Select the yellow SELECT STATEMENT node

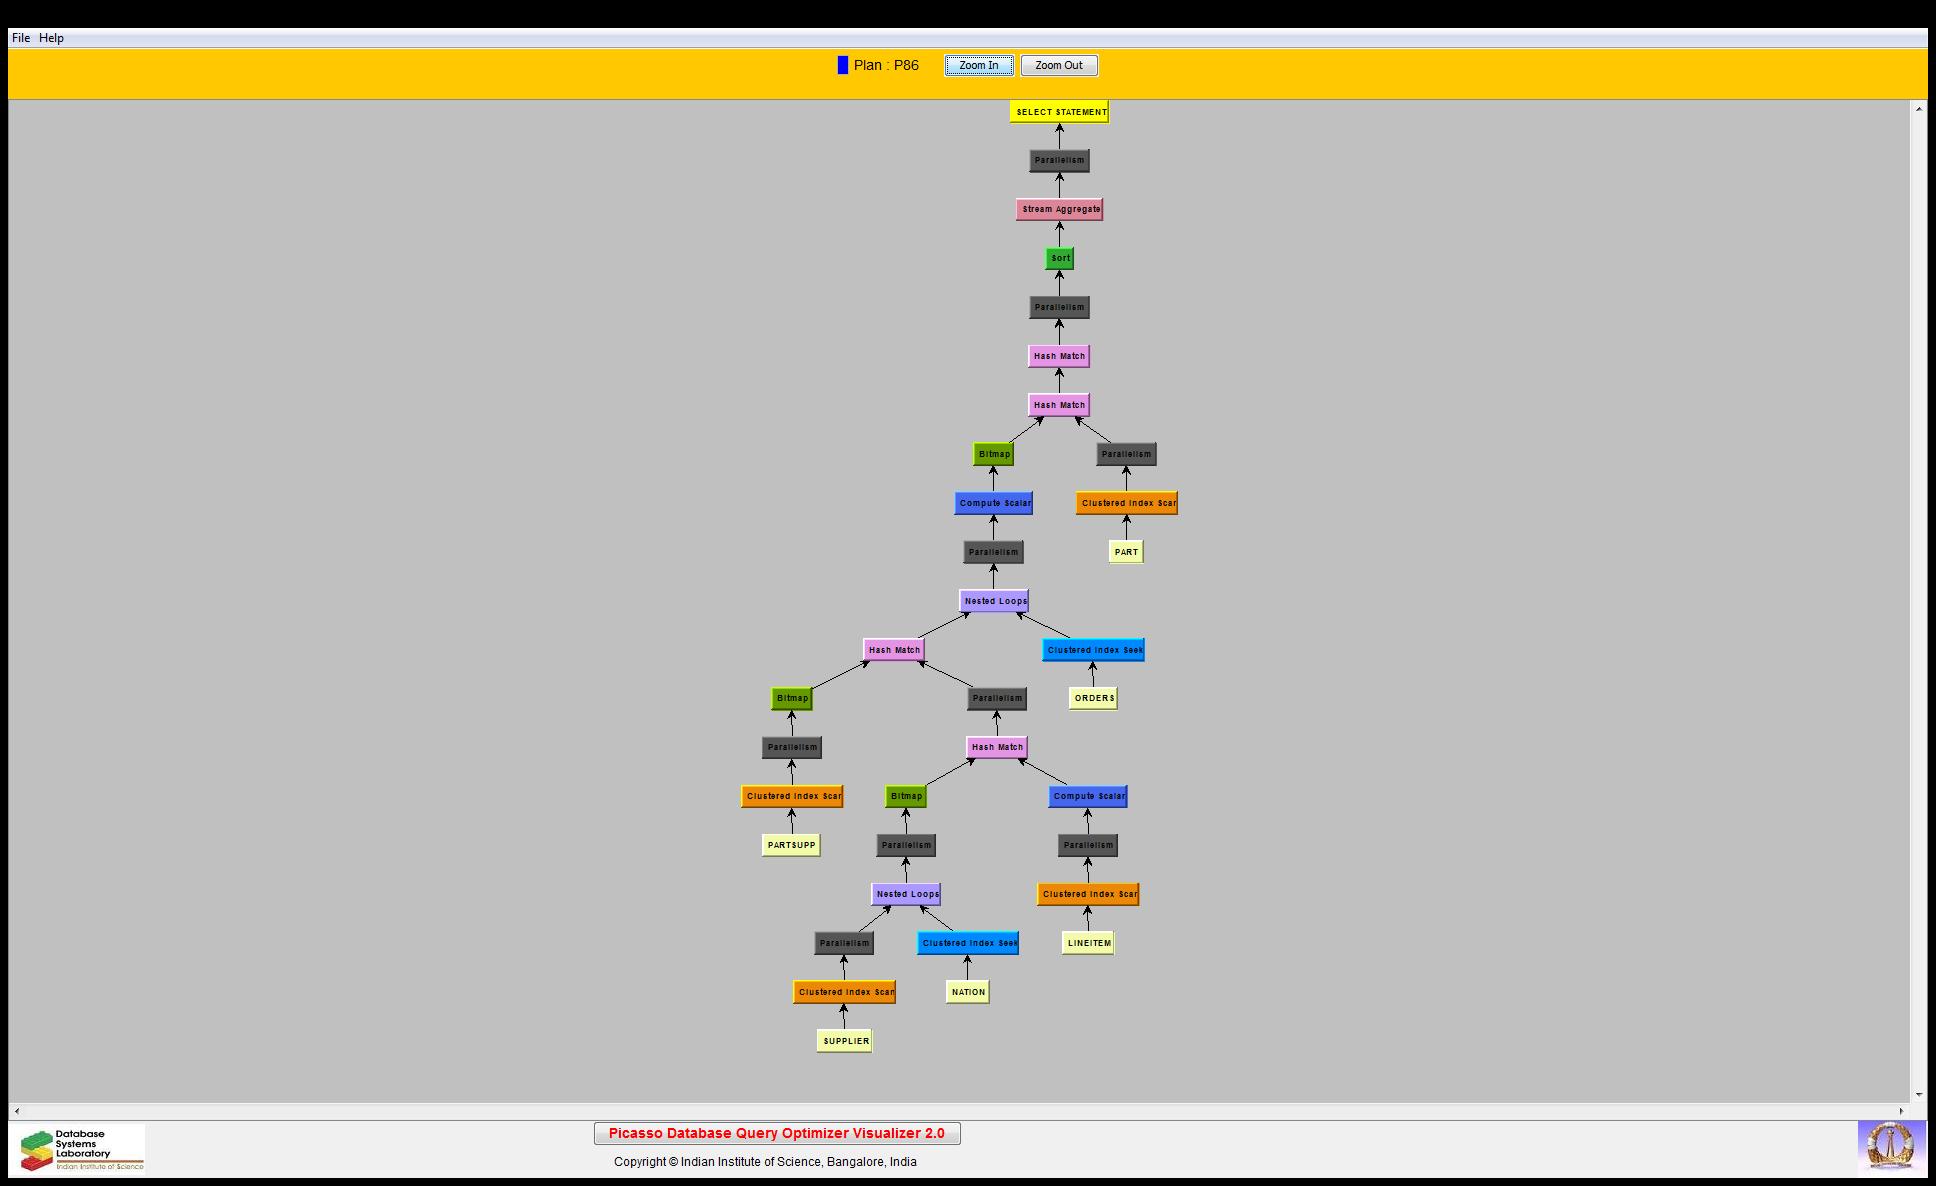click(1059, 112)
